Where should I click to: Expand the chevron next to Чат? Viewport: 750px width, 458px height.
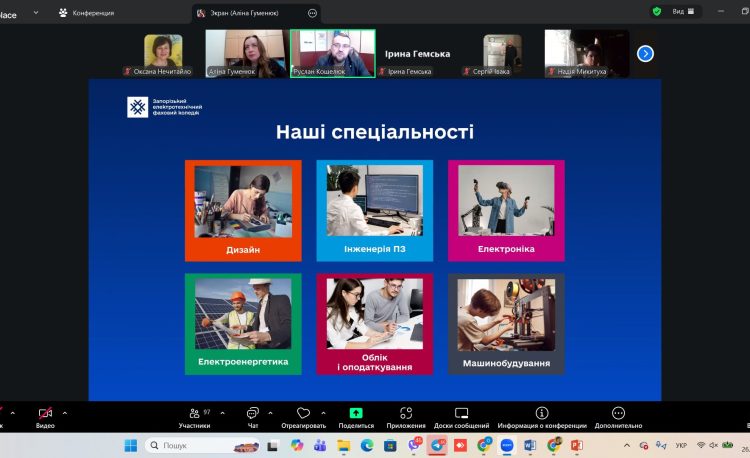pyautogui.click(x=272, y=412)
